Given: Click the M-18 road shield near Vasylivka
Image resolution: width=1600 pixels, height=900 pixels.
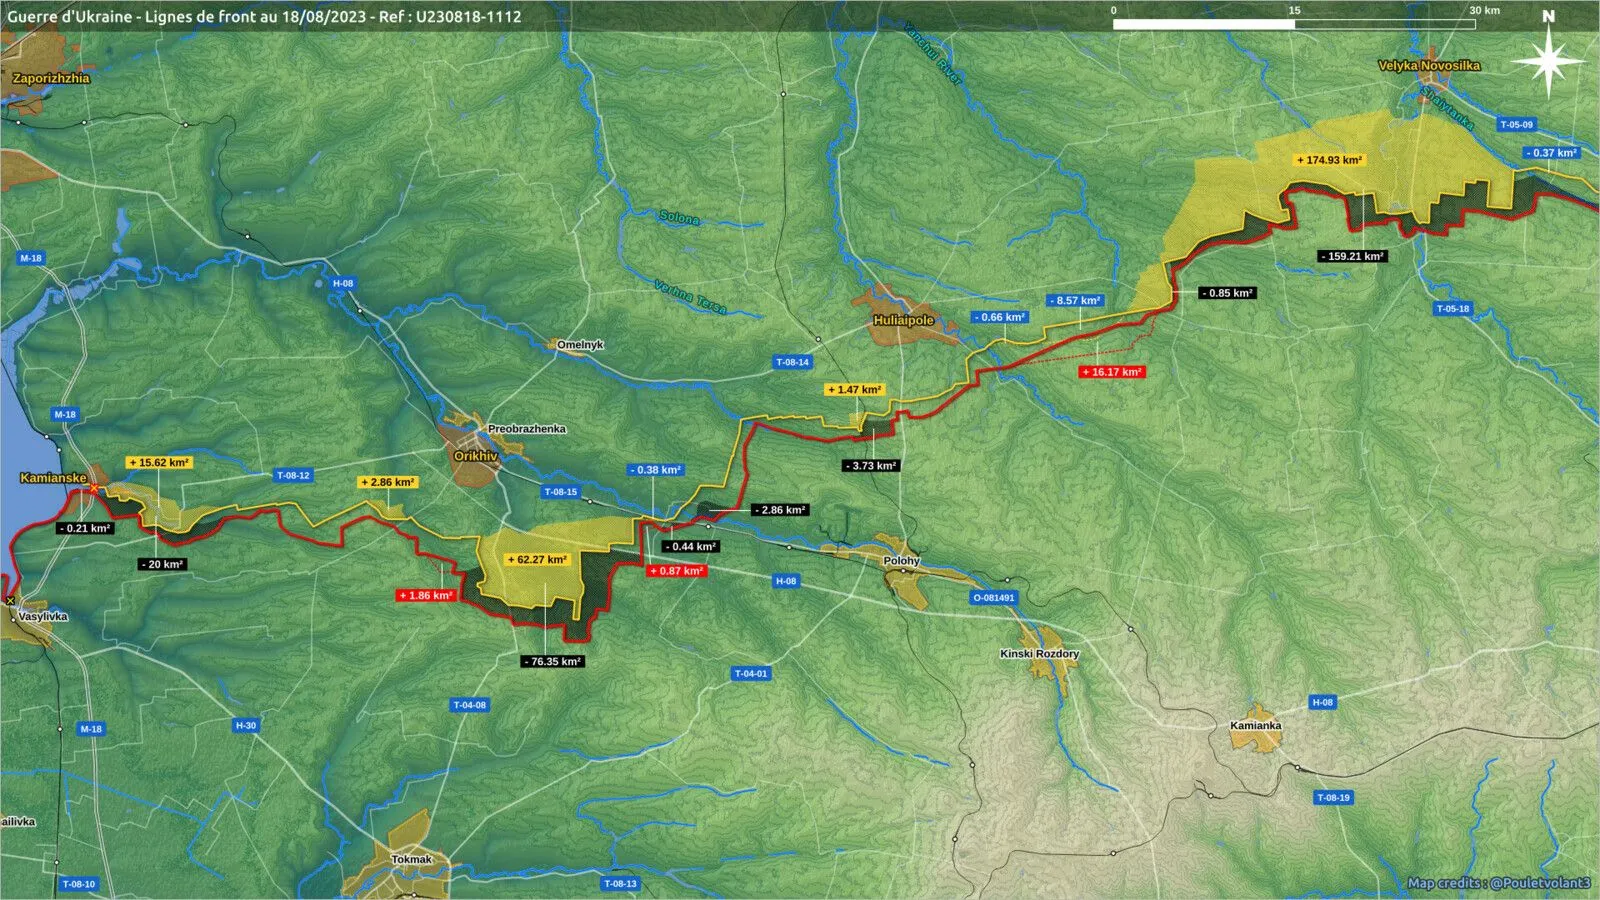Looking at the screenshot, I should click(x=91, y=729).
